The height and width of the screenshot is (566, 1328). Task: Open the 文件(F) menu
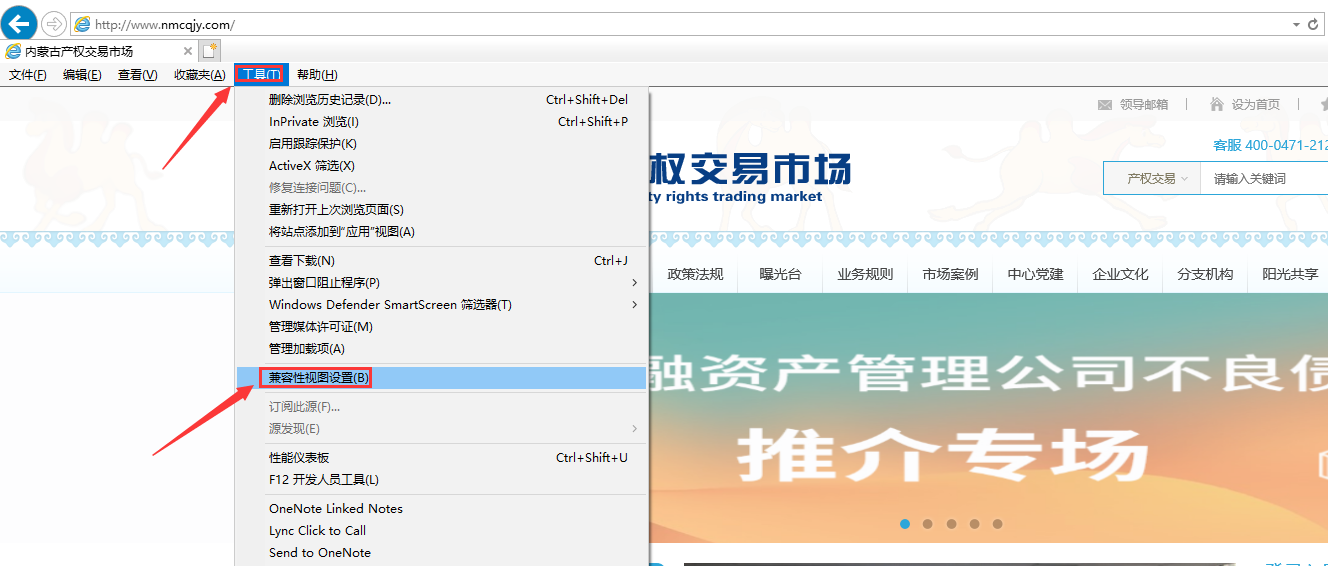coord(28,75)
